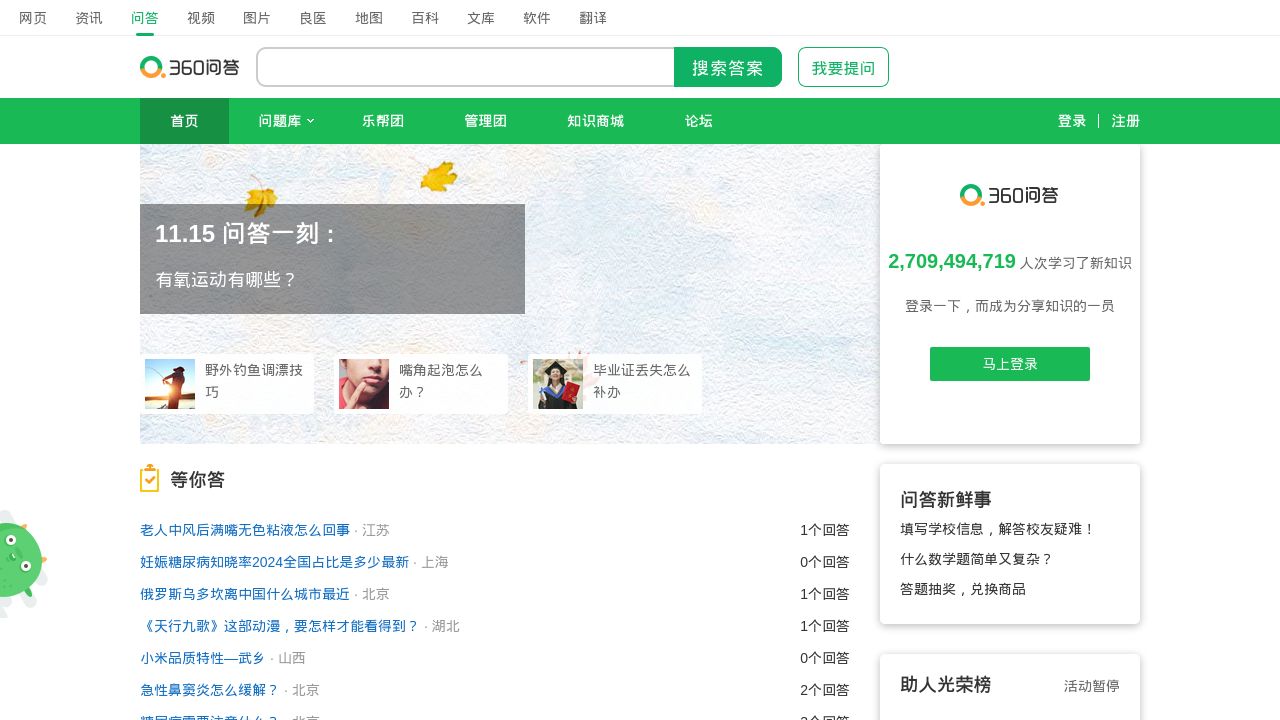Image resolution: width=1280 pixels, height=720 pixels.
Task: Switch to the 良医 tab
Action: tap(313, 18)
